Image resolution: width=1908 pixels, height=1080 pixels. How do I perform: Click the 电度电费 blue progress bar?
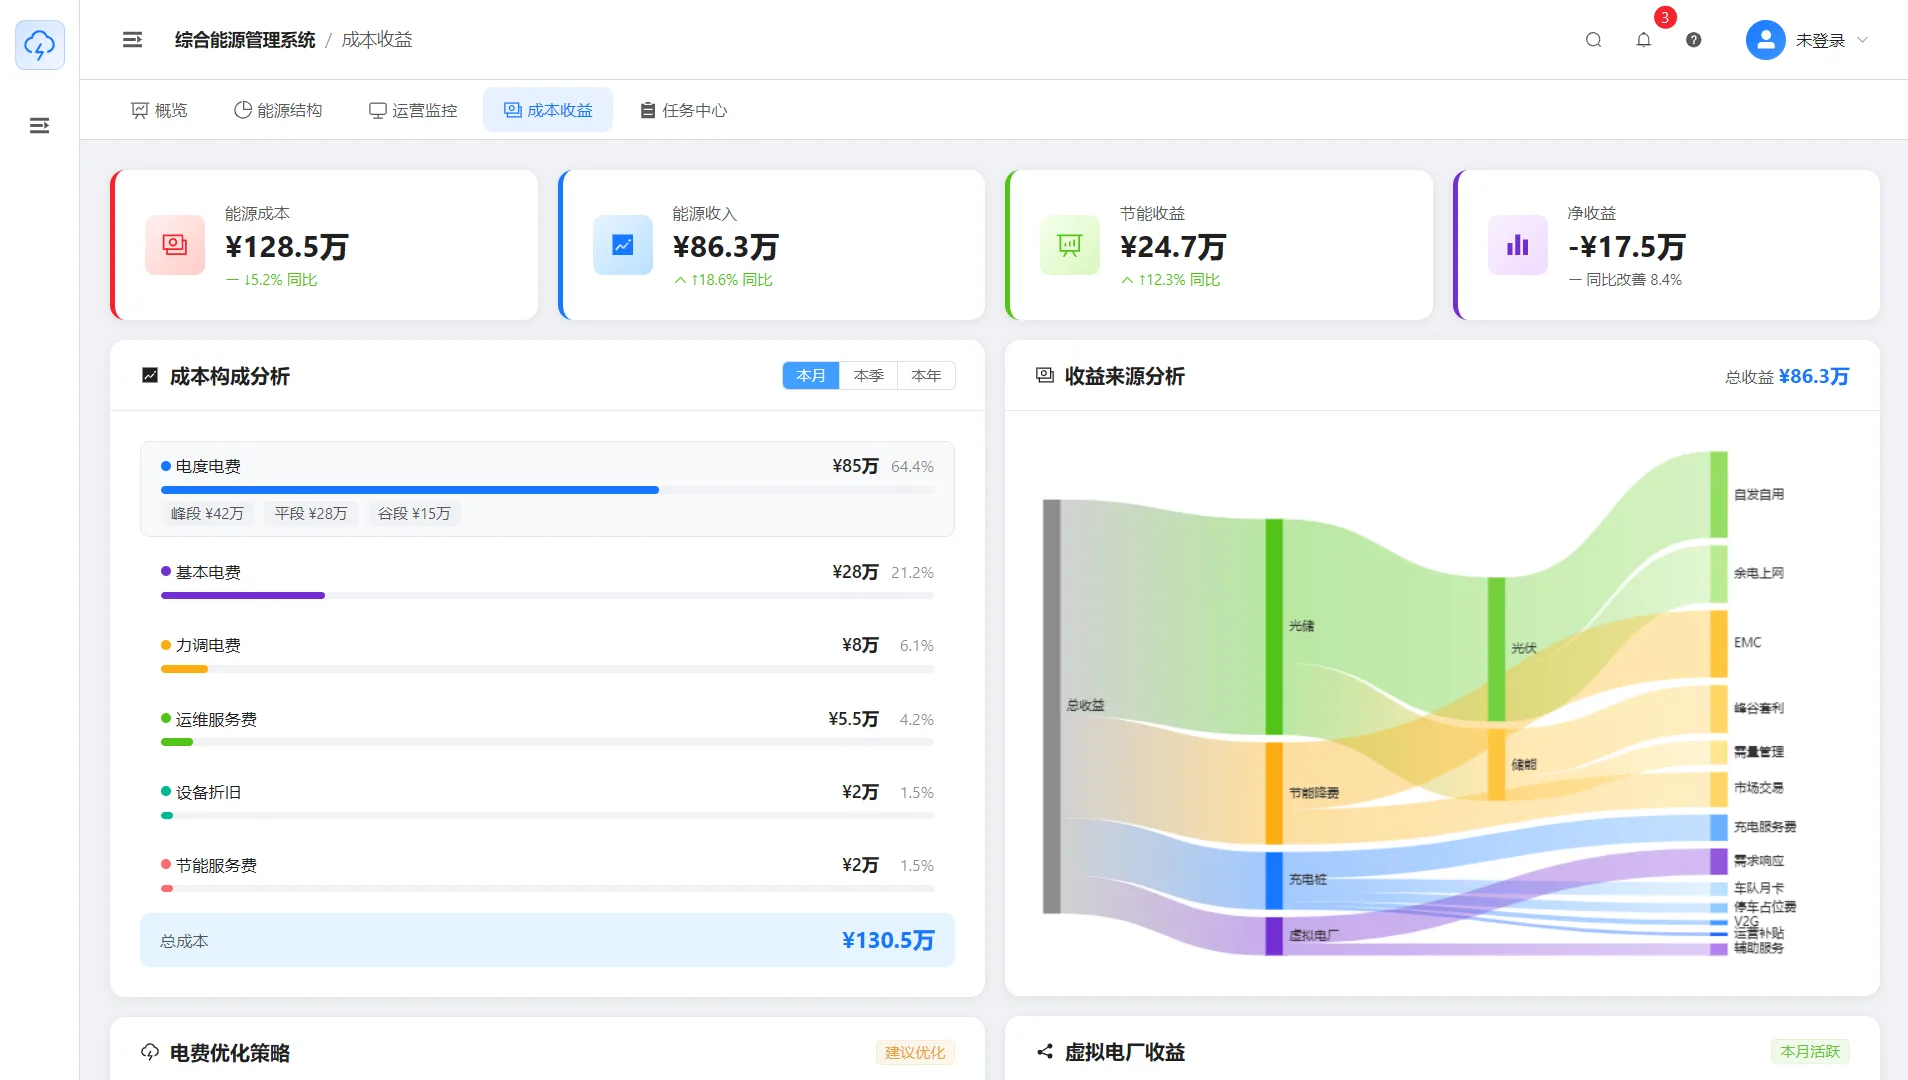coord(410,490)
